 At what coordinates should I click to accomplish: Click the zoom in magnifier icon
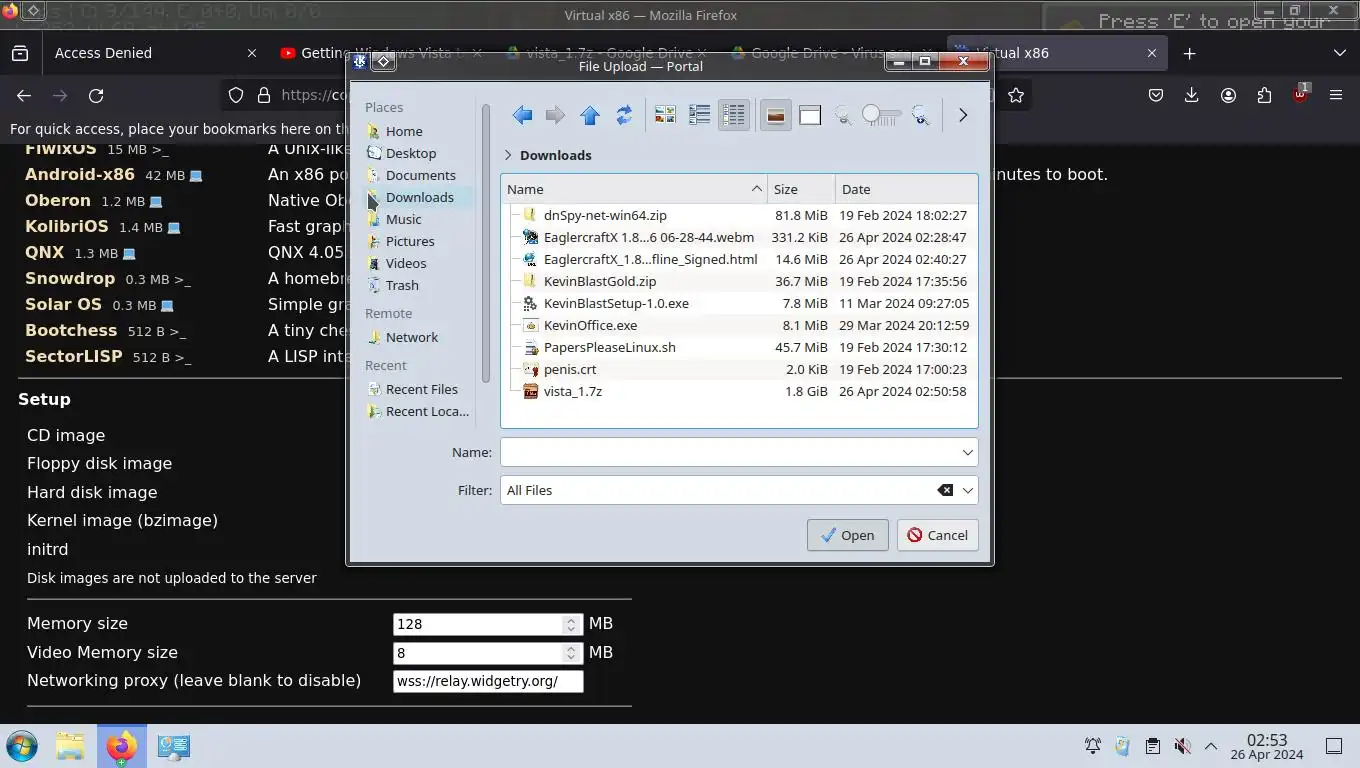(x=920, y=116)
